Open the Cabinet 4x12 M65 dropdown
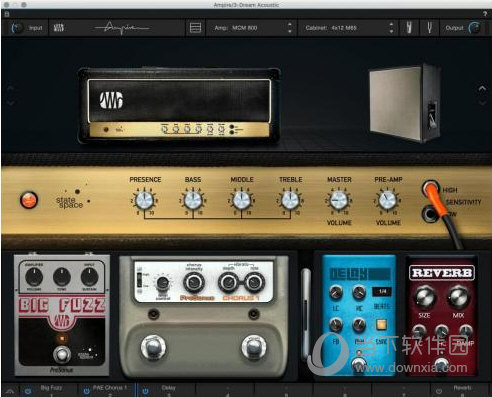Image resolution: width=492 pixels, height=397 pixels. (x=348, y=28)
